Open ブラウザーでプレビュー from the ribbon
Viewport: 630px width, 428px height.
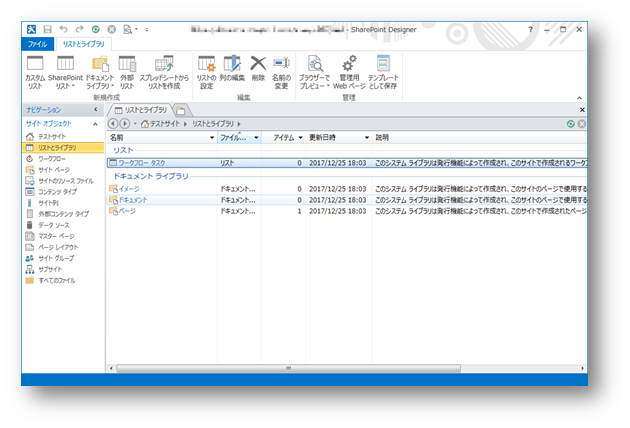315,70
